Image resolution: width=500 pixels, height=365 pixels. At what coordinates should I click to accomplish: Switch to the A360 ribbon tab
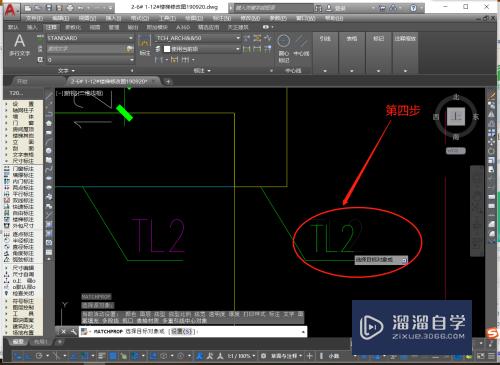pyautogui.click(x=183, y=27)
